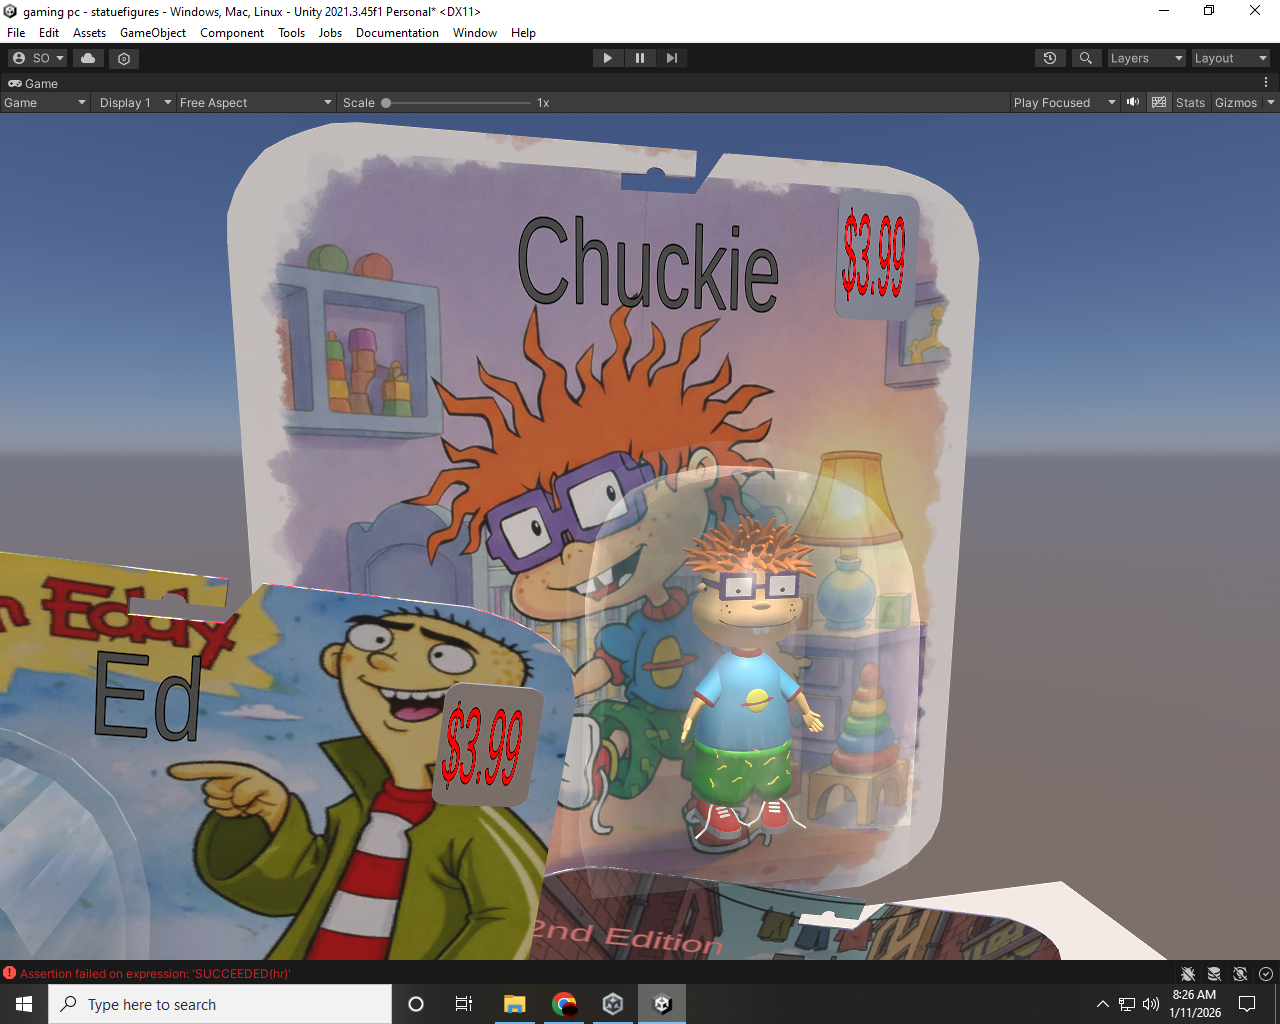The width and height of the screenshot is (1280, 1024).
Task: Open the Game view type dropdown
Action: [x=45, y=102]
